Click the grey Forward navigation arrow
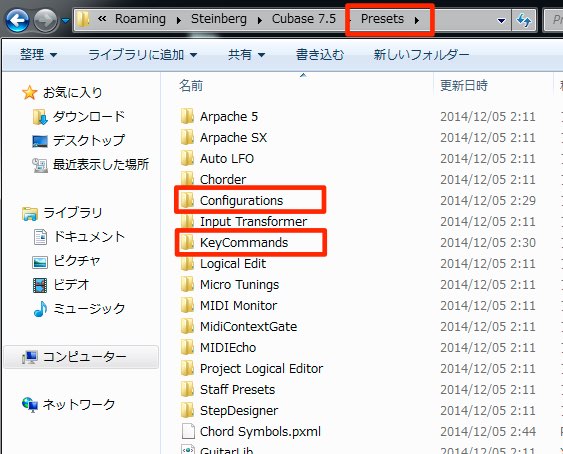The width and height of the screenshot is (563, 454). pyautogui.click(x=45, y=20)
